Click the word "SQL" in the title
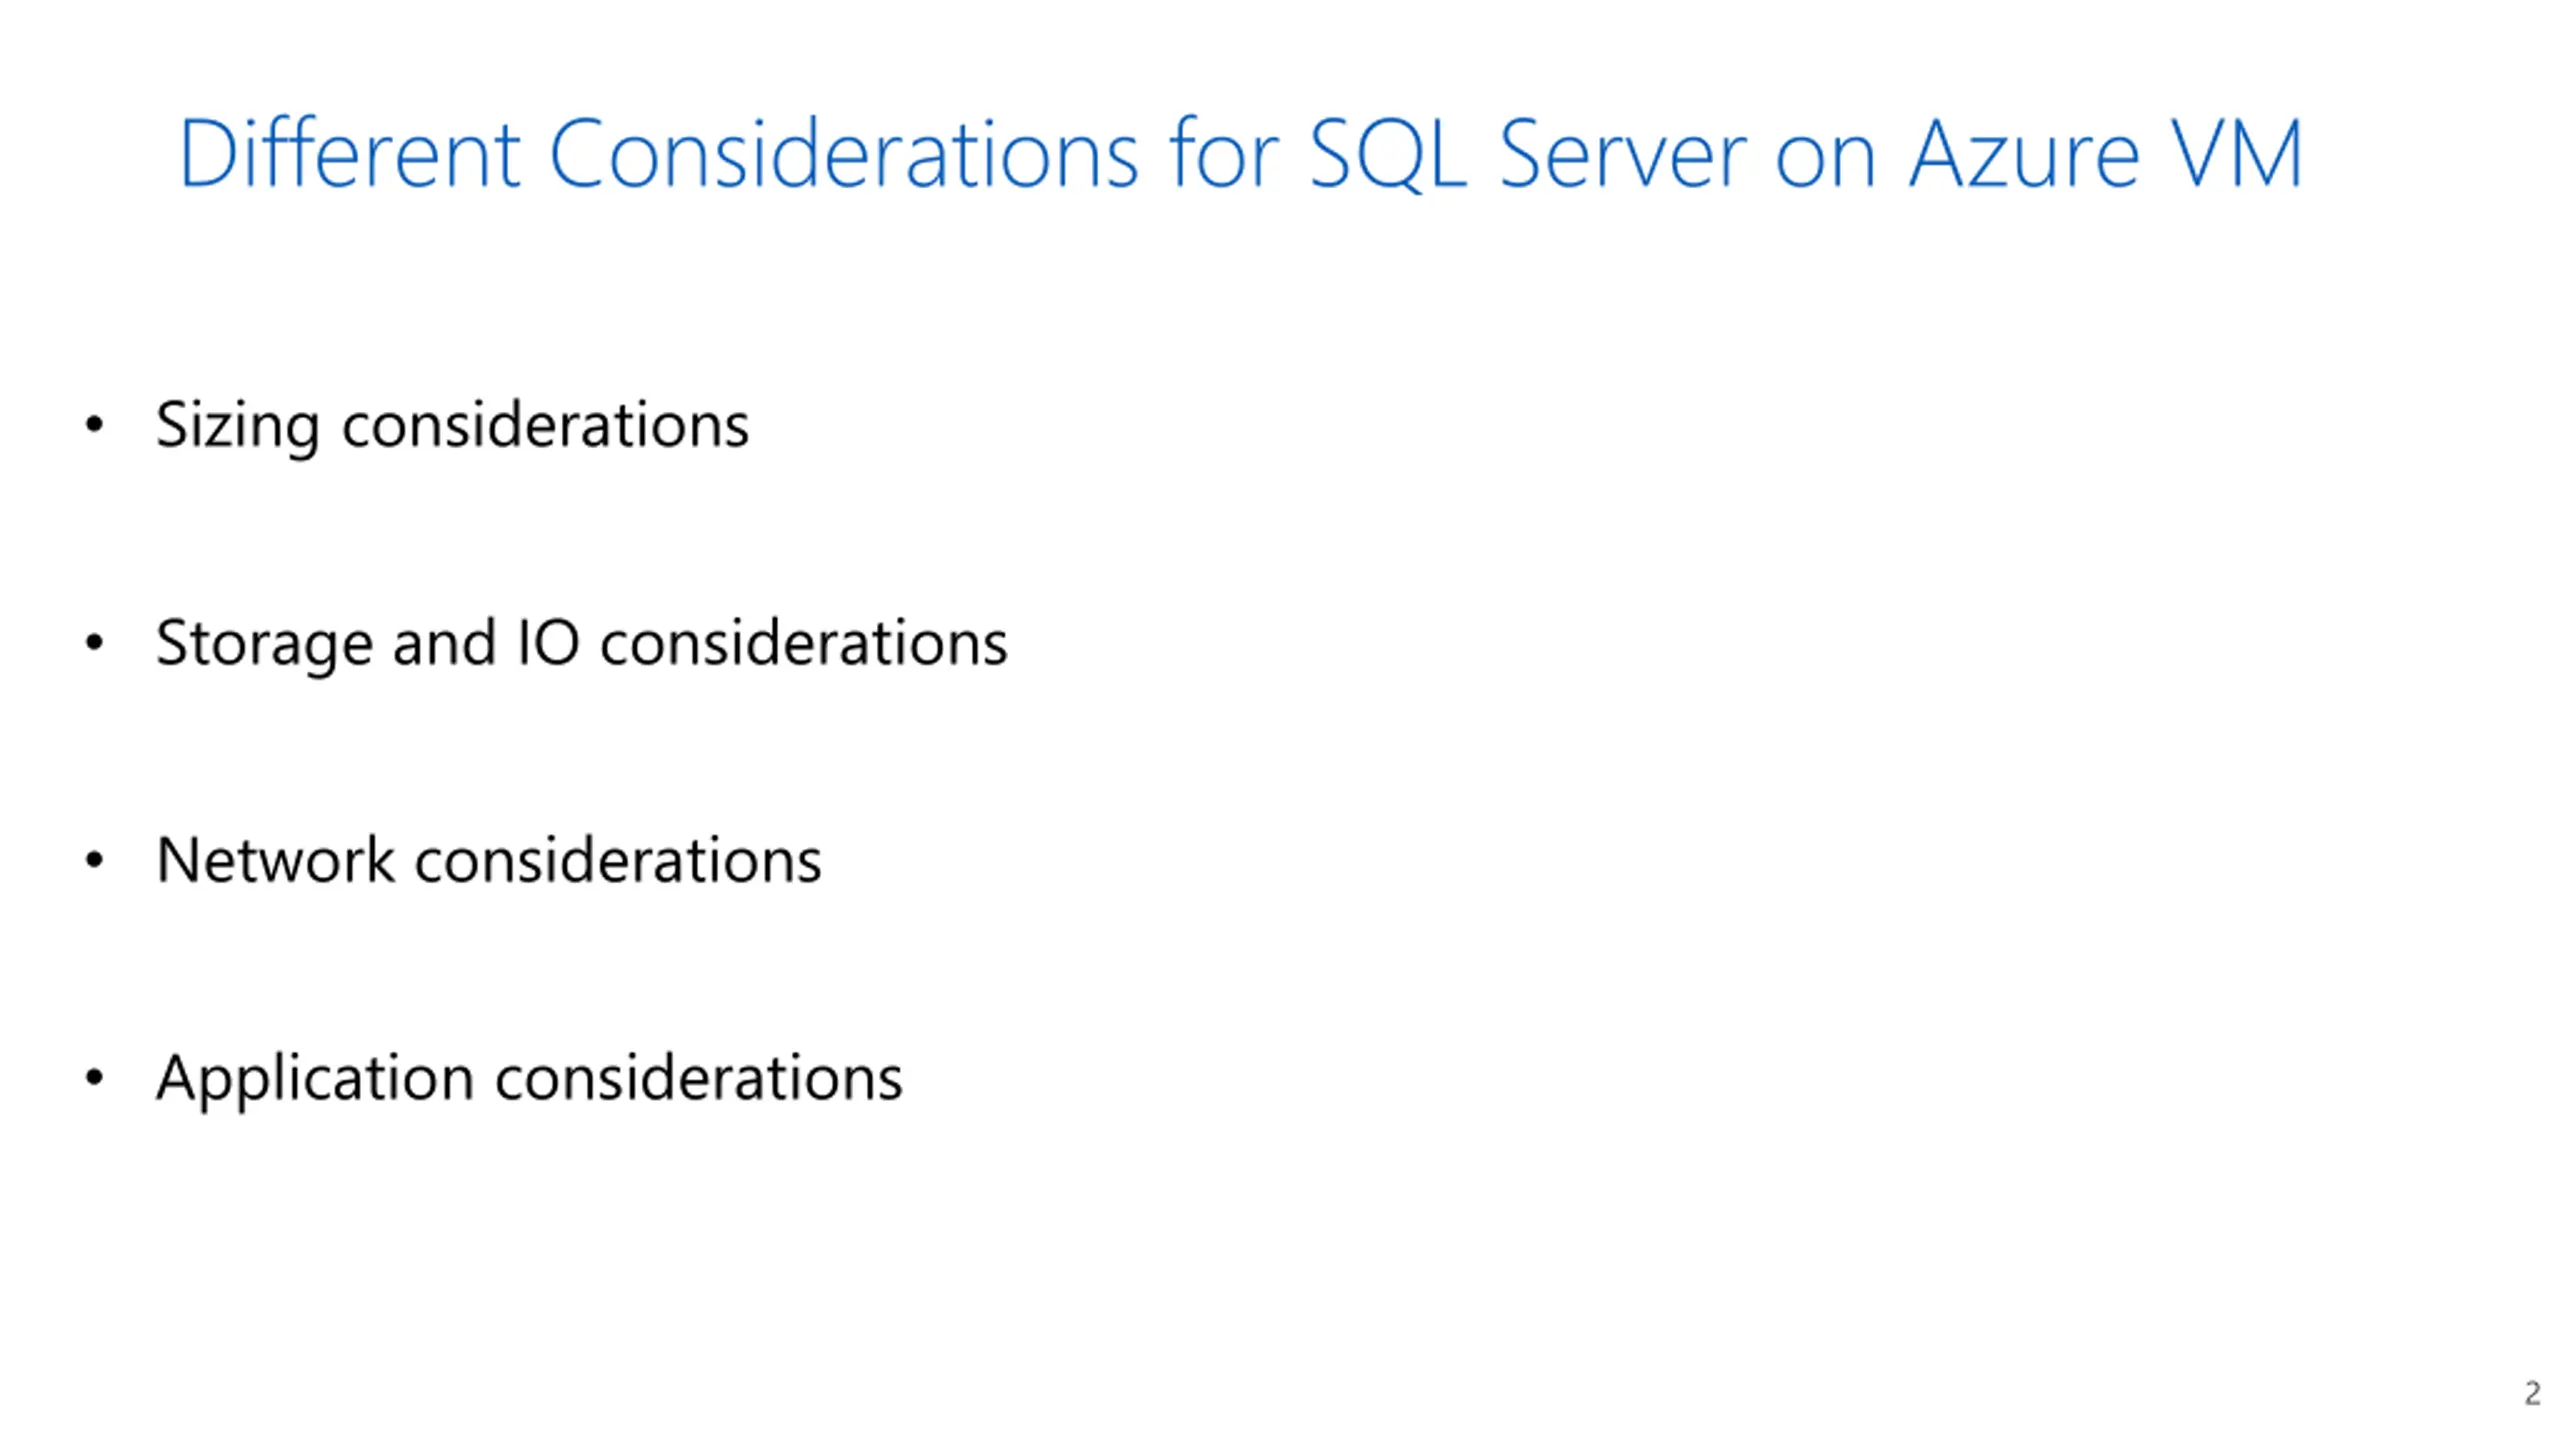2560x1440 pixels. click(x=1388, y=155)
